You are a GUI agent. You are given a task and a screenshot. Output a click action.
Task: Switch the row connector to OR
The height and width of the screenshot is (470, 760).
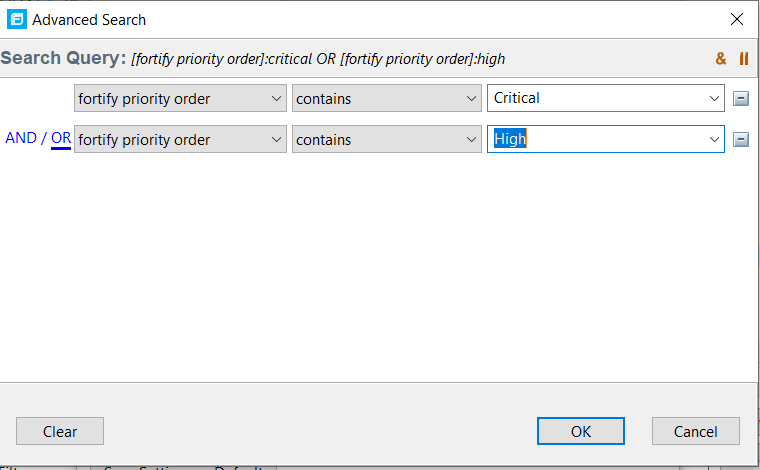pyautogui.click(x=61, y=139)
